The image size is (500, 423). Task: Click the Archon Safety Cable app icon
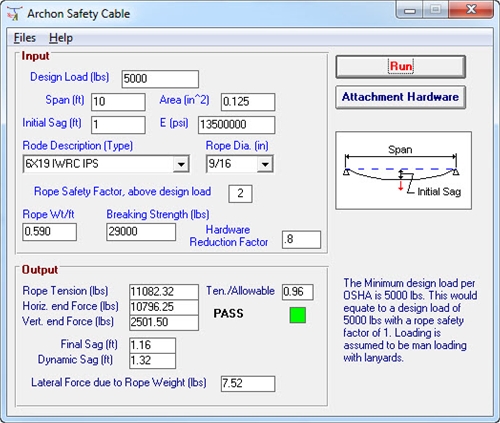click(14, 13)
